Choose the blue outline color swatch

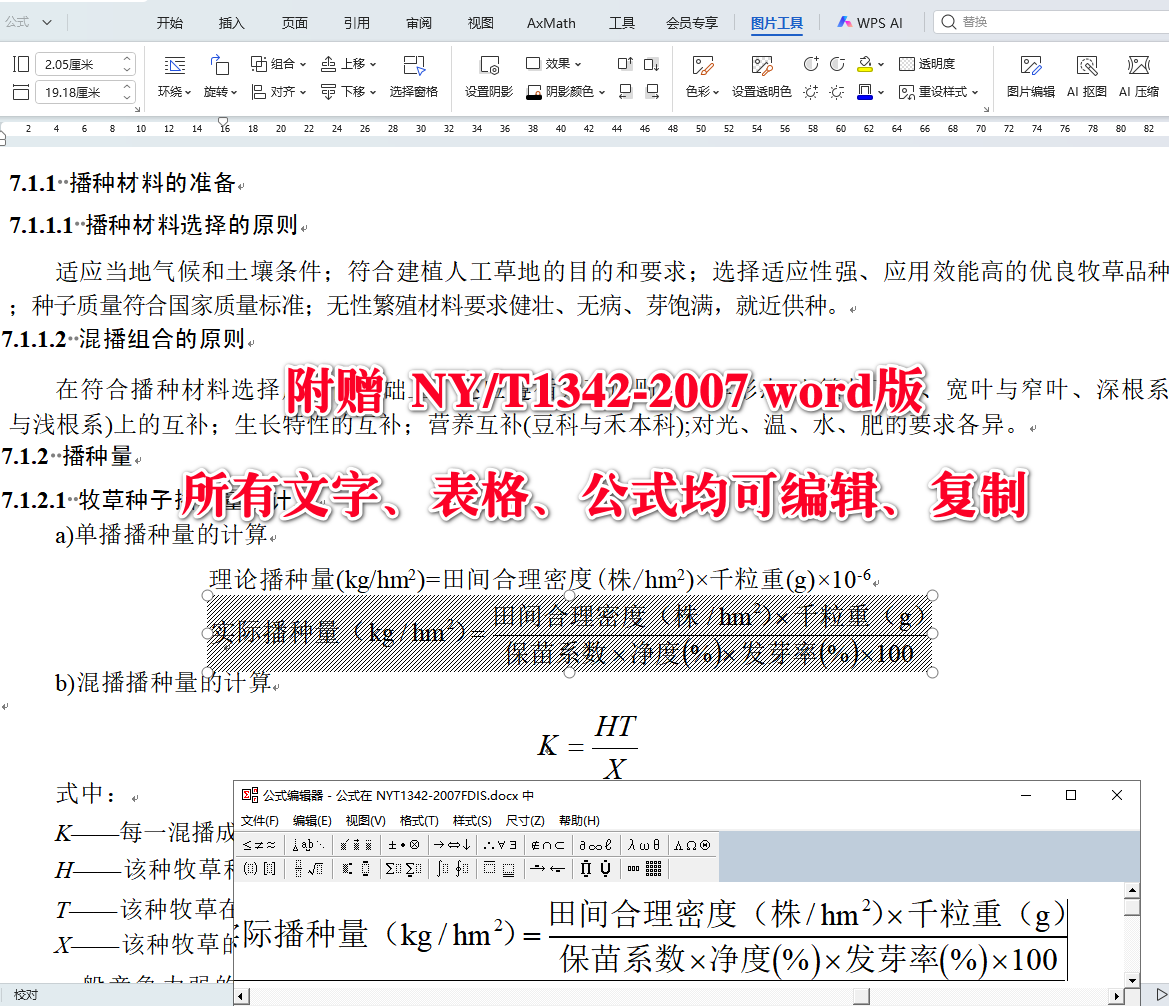tap(866, 92)
